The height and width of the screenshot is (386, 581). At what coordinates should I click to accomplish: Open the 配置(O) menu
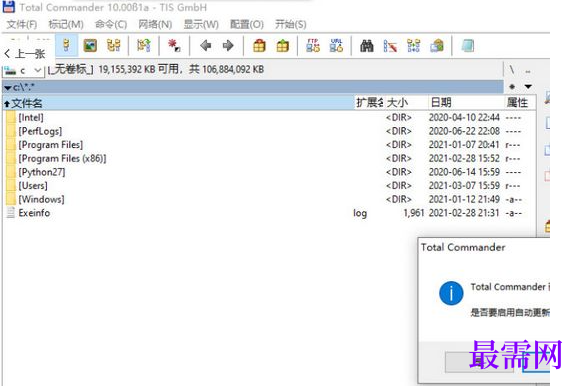coord(247,24)
